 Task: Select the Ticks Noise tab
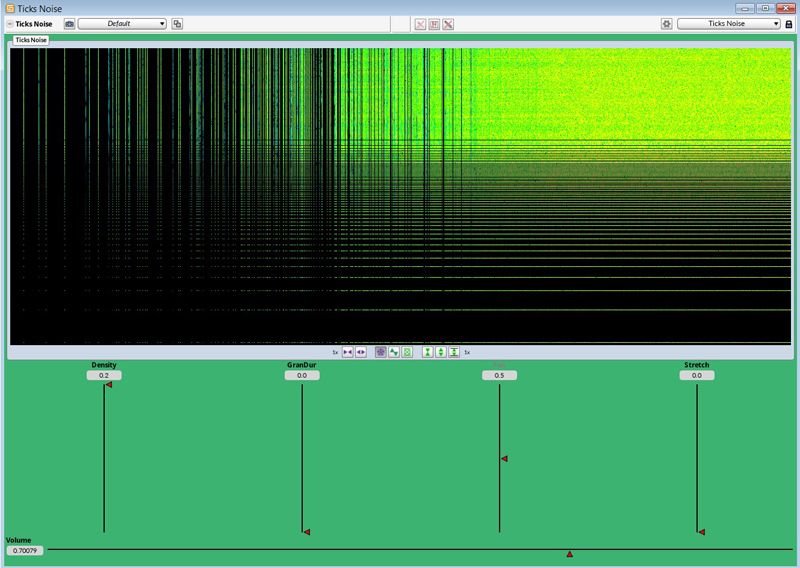point(31,40)
